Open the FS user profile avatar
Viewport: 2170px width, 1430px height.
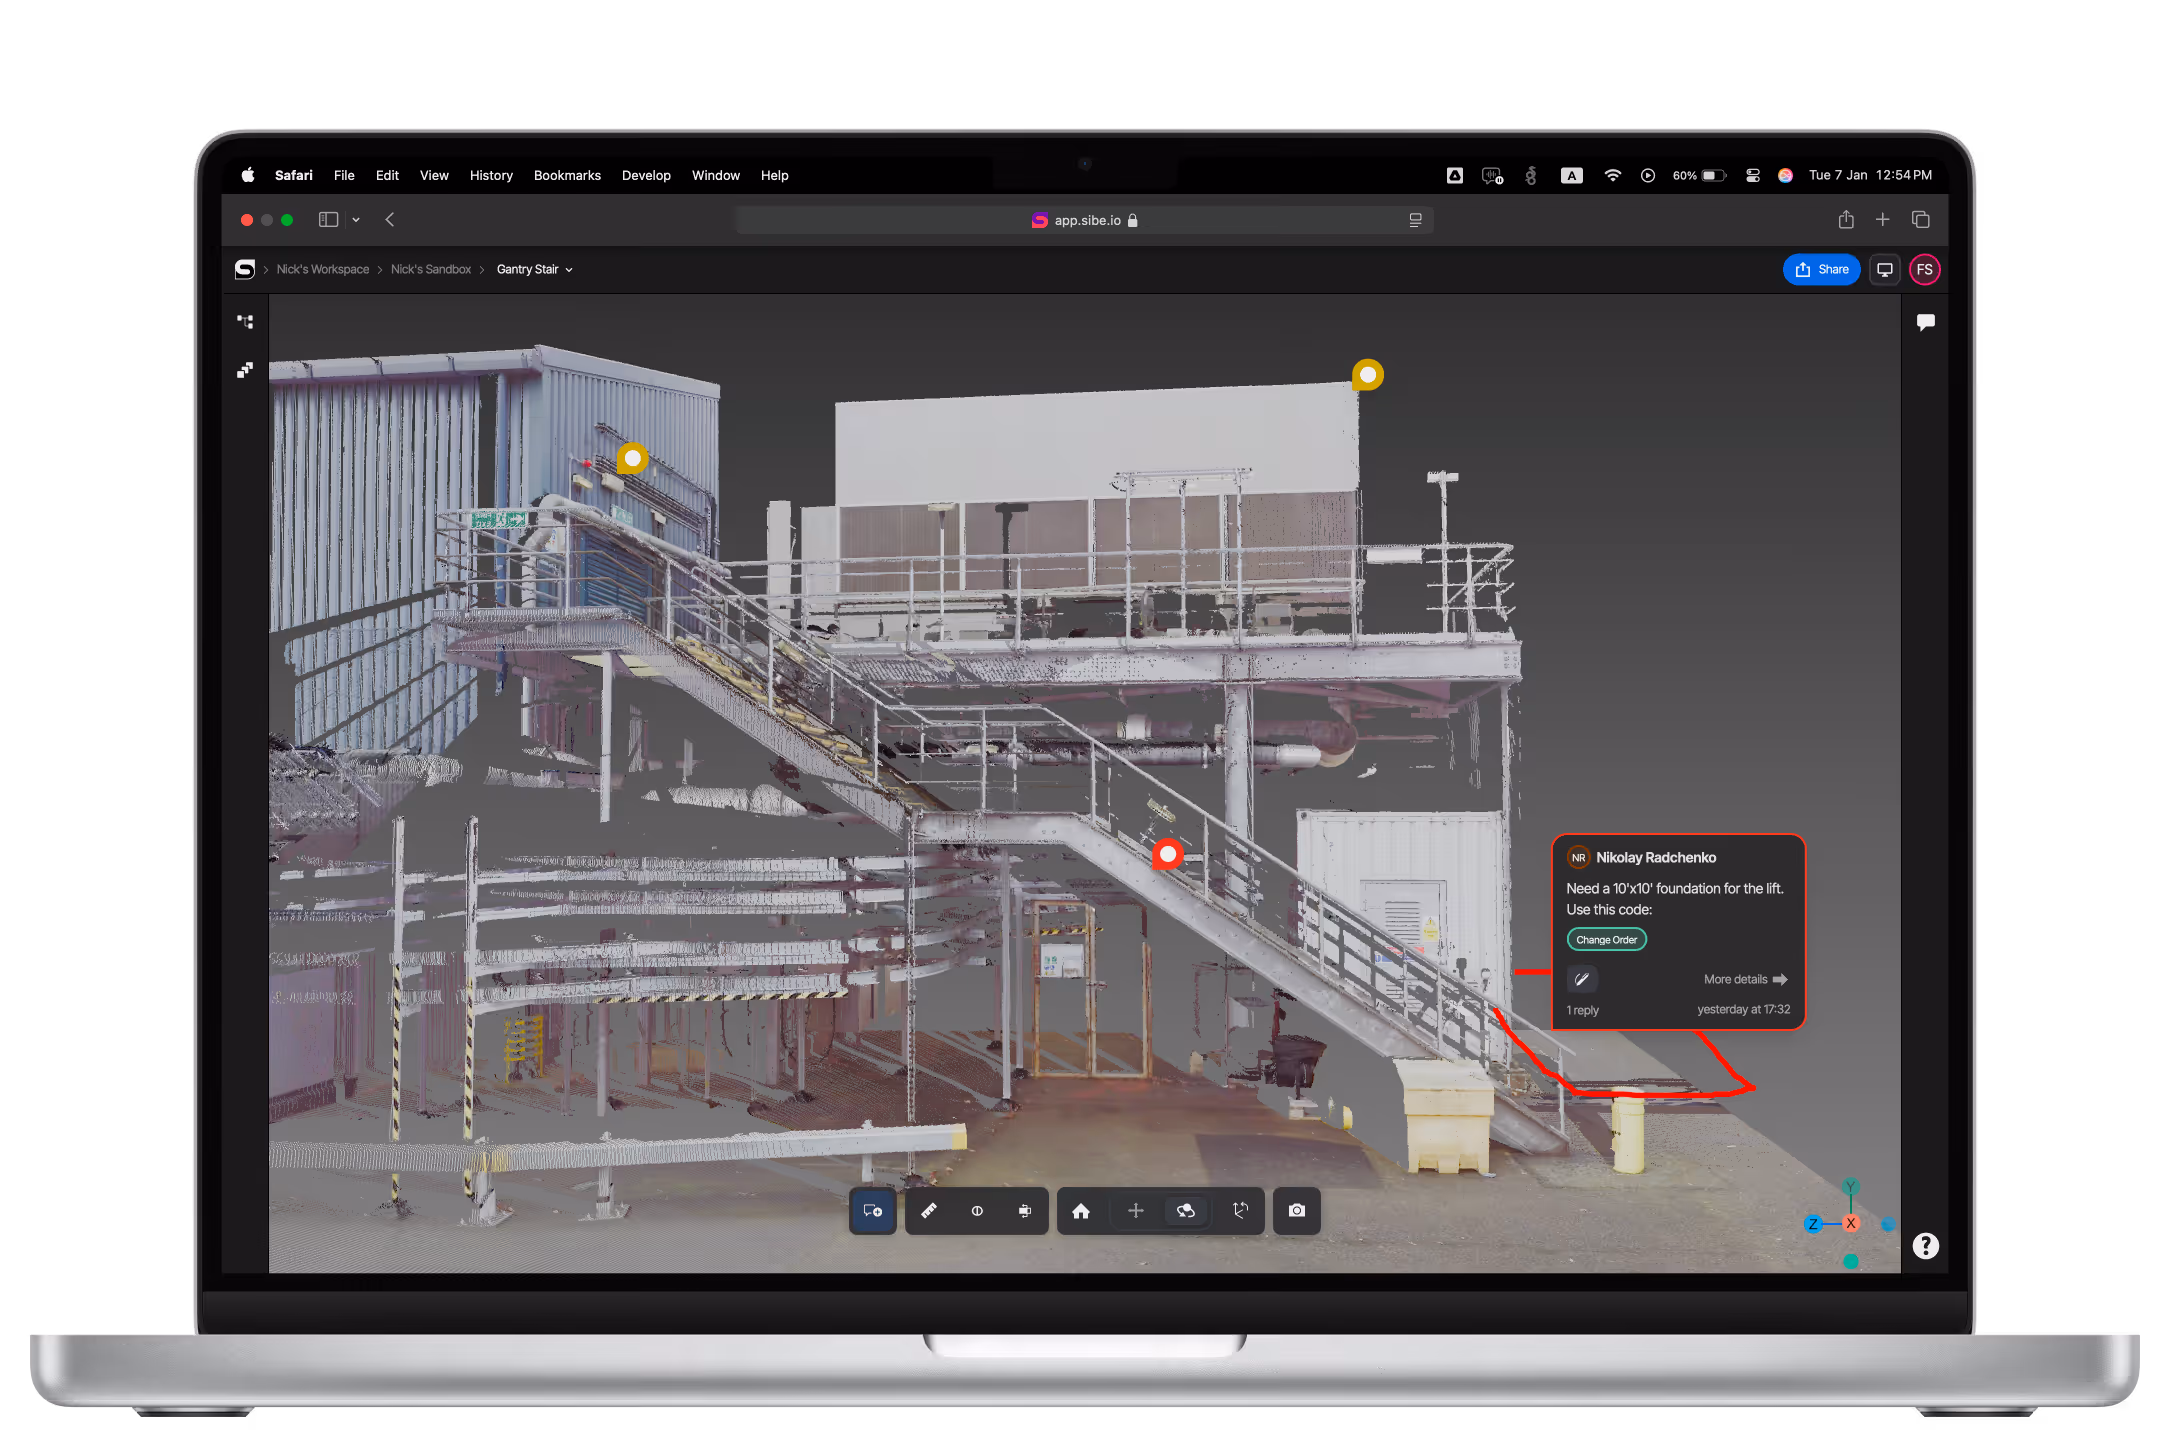click(1925, 270)
